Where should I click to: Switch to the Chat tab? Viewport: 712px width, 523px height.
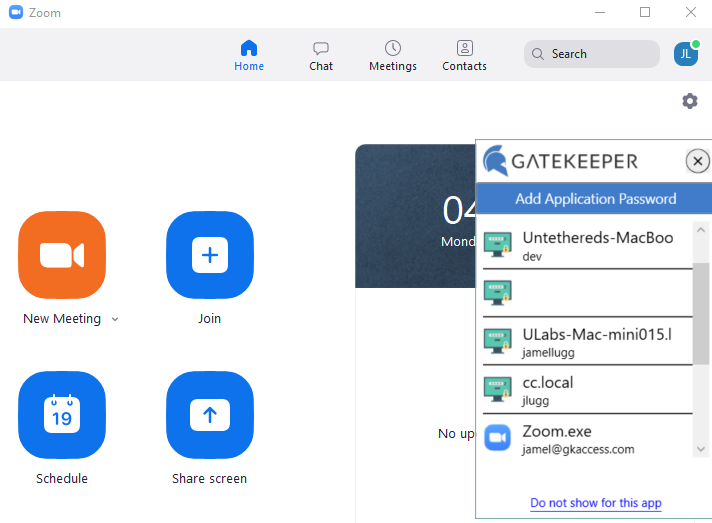click(x=321, y=55)
